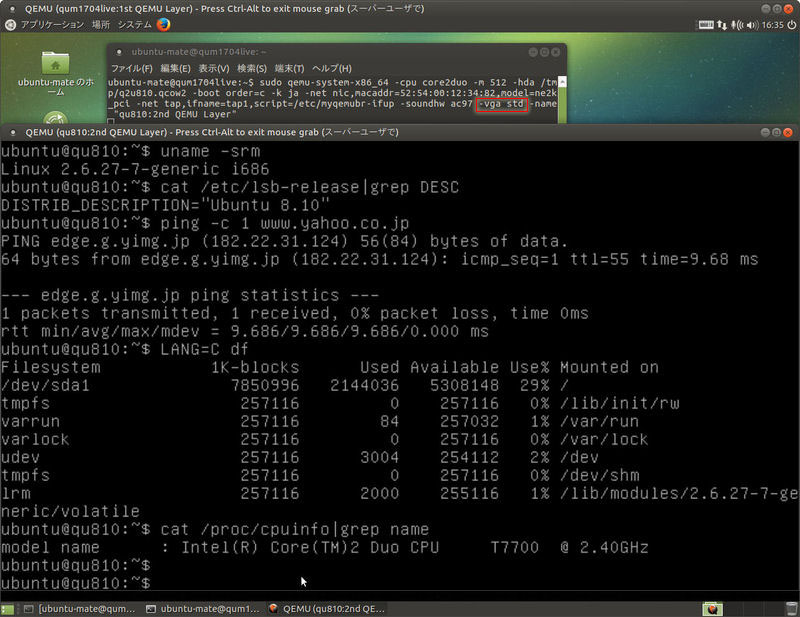Click the "64 bytes from edge.g.yimg.jp" line
This screenshot has height=617, width=800.
[x=380, y=259]
